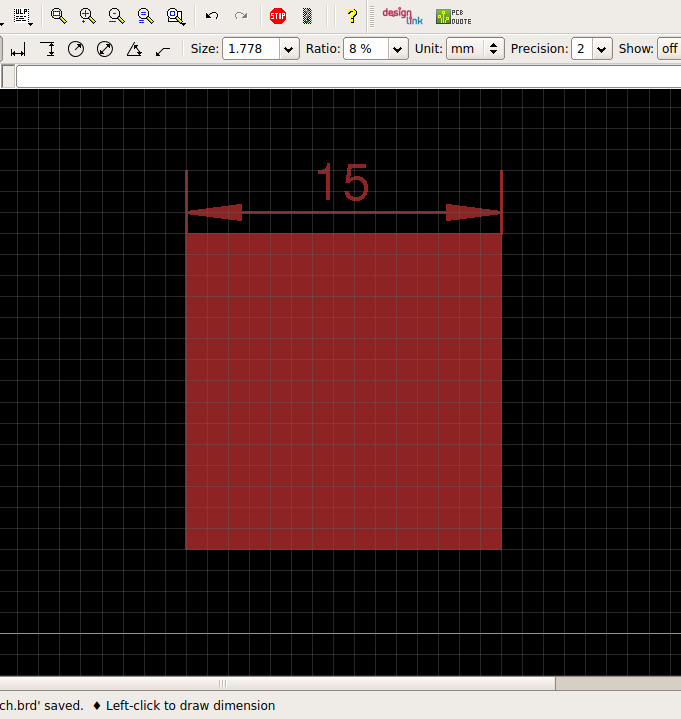The height and width of the screenshot is (719, 681).
Task: Open the Ratio dropdown arrow
Action: click(398, 49)
